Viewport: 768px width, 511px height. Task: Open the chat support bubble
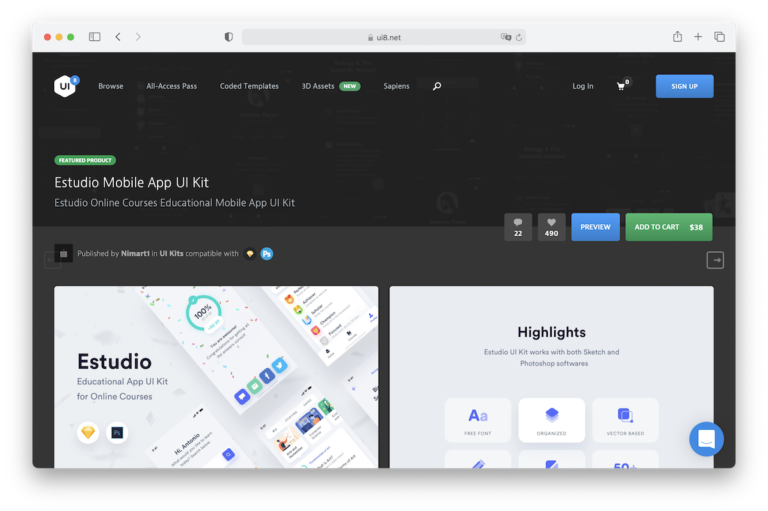[706, 438]
